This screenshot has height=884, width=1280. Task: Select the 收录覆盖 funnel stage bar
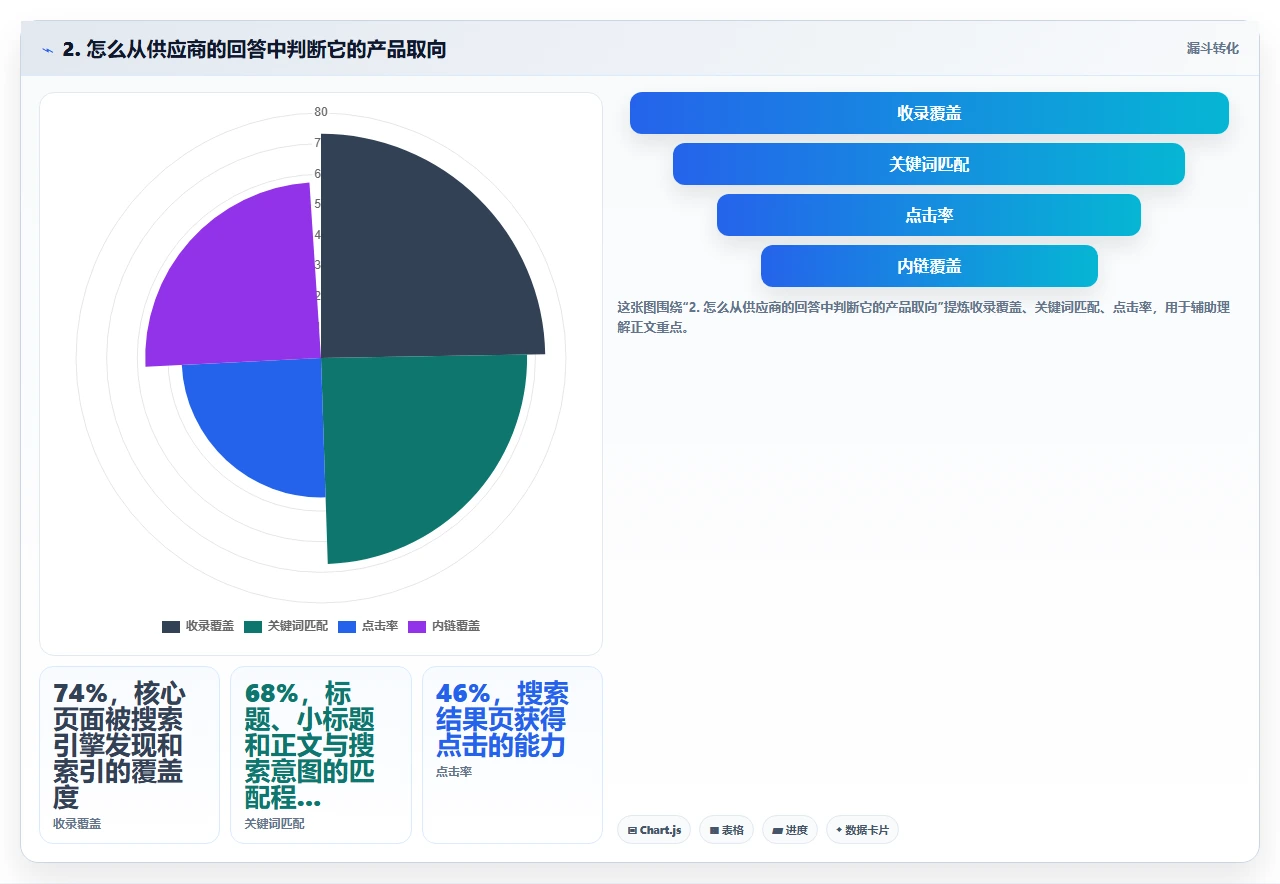(x=929, y=113)
